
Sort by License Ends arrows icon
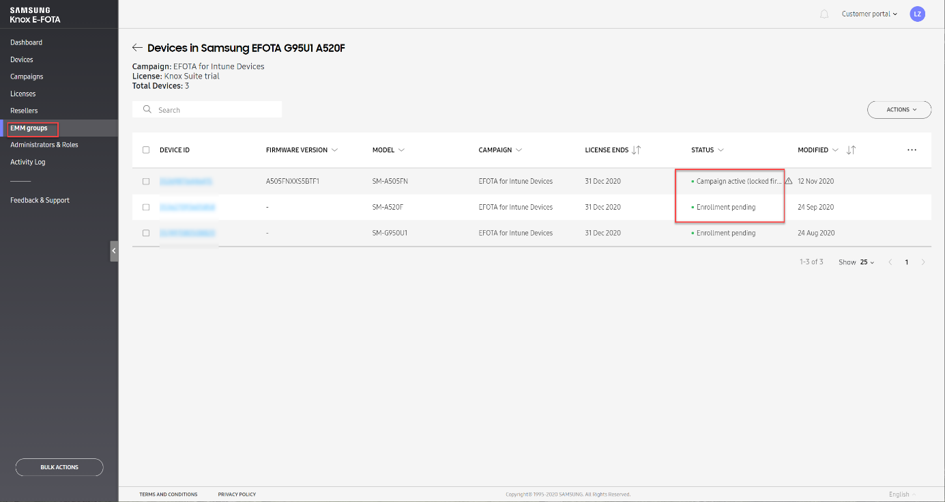pos(636,150)
